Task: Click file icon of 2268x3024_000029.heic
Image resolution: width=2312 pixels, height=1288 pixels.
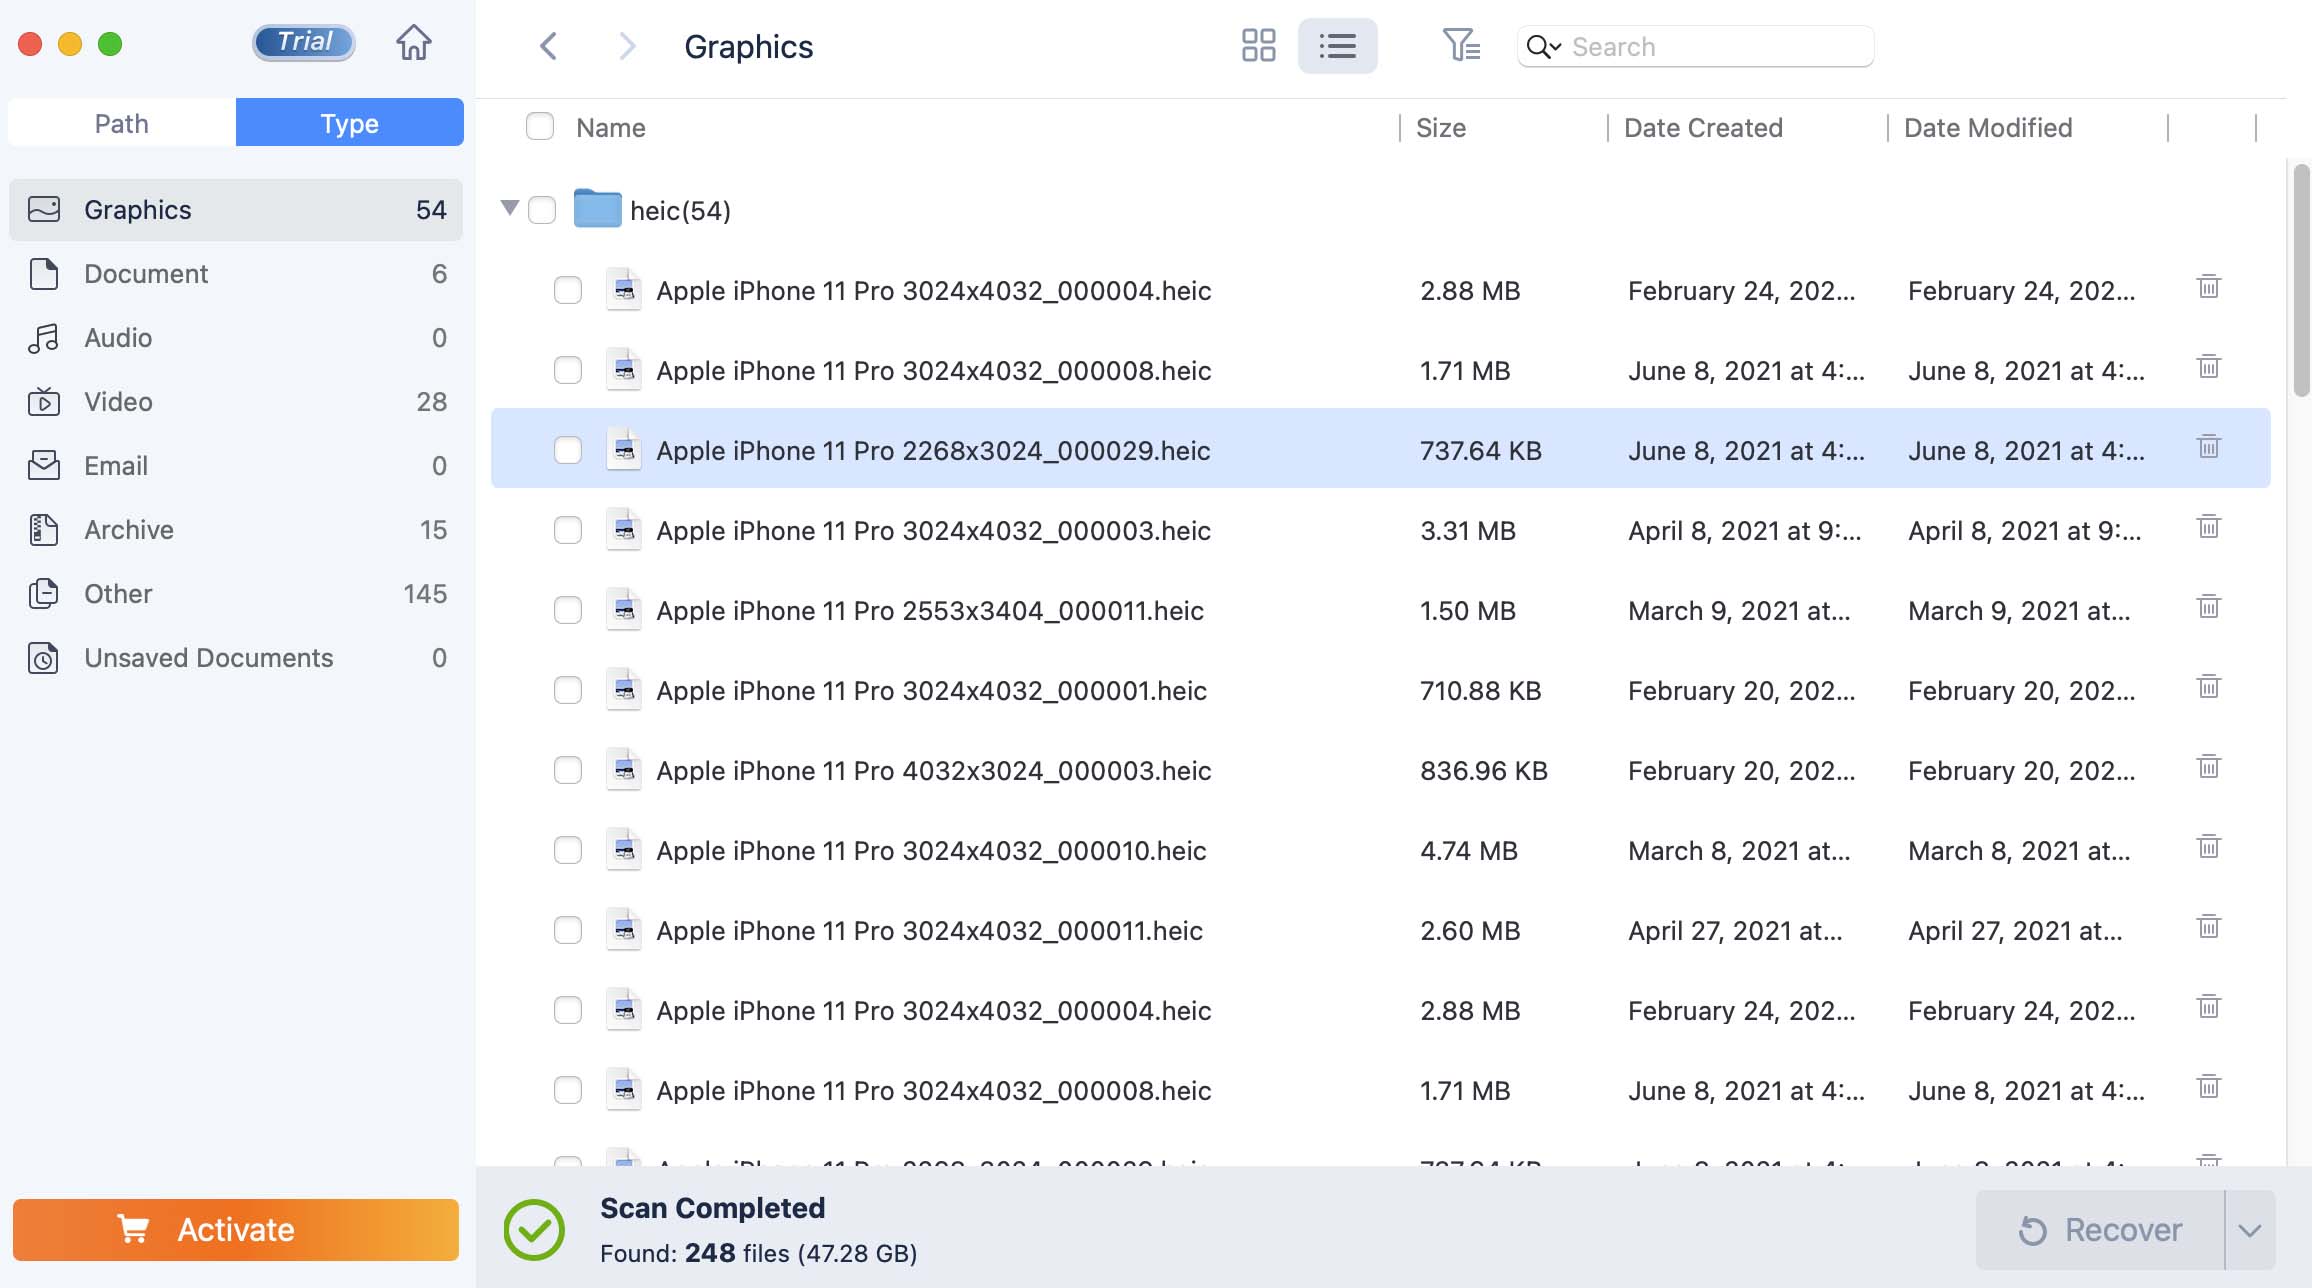Action: click(x=624, y=450)
